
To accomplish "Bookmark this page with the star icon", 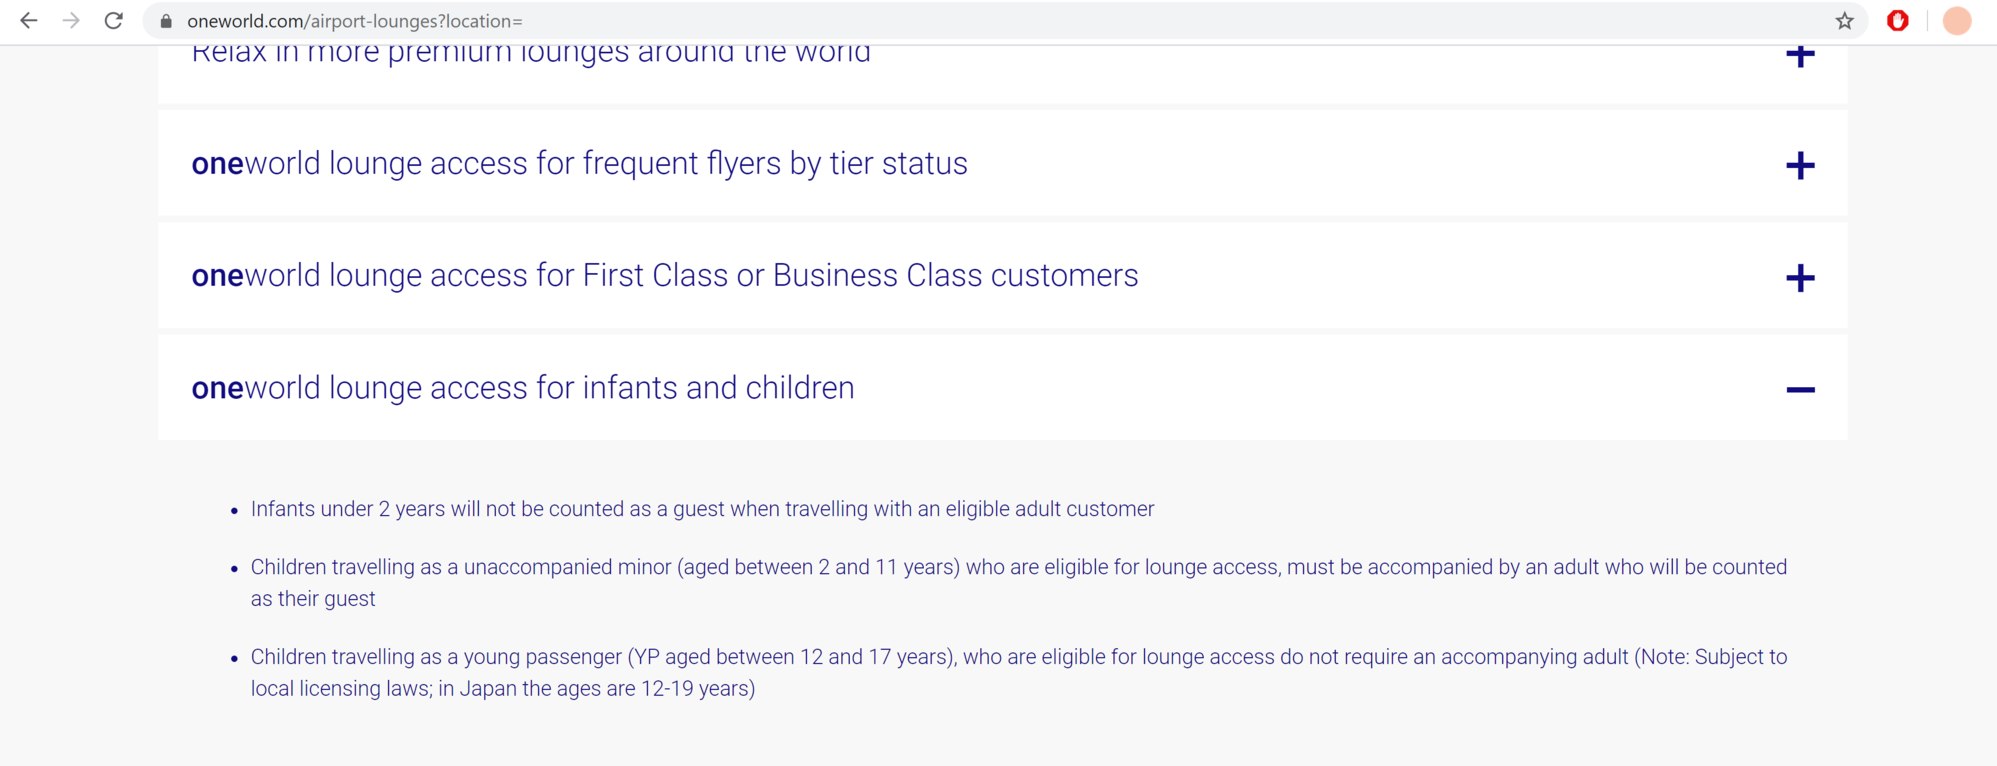I will (1844, 21).
